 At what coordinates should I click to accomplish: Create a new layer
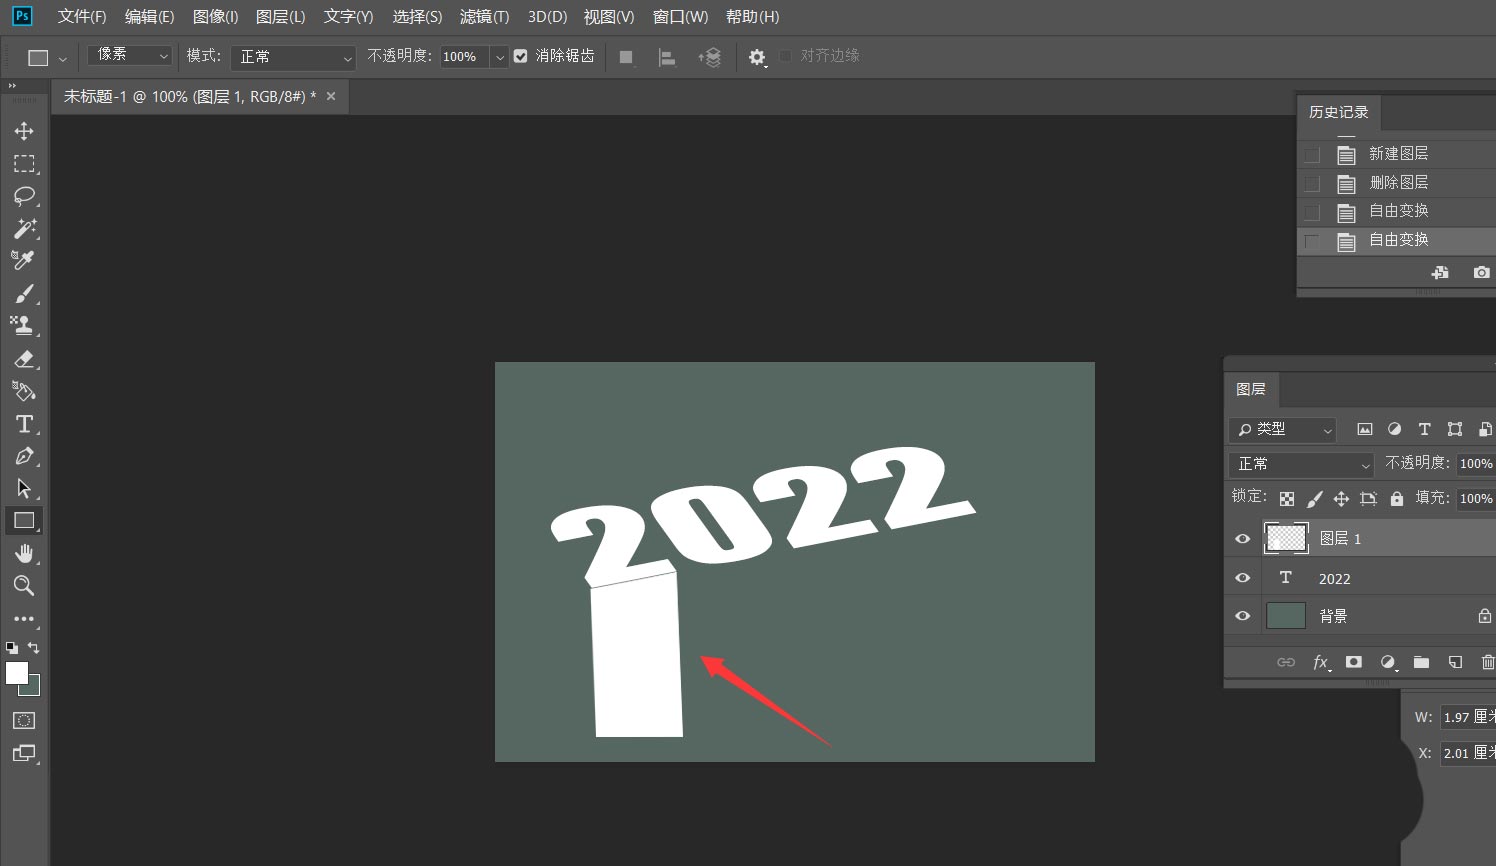click(x=1455, y=662)
